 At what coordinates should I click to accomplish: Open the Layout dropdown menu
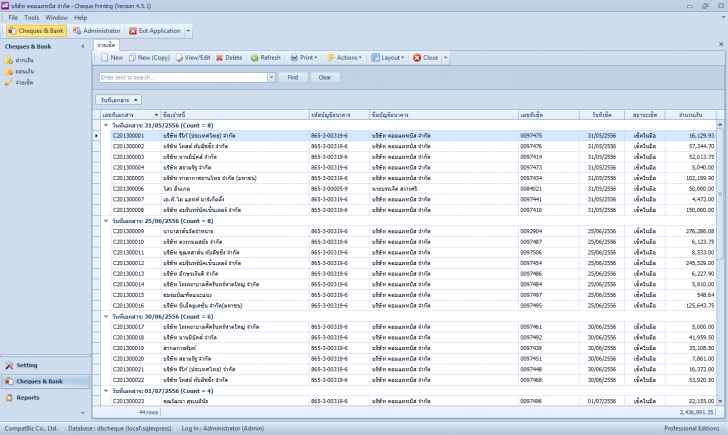[x=389, y=58]
